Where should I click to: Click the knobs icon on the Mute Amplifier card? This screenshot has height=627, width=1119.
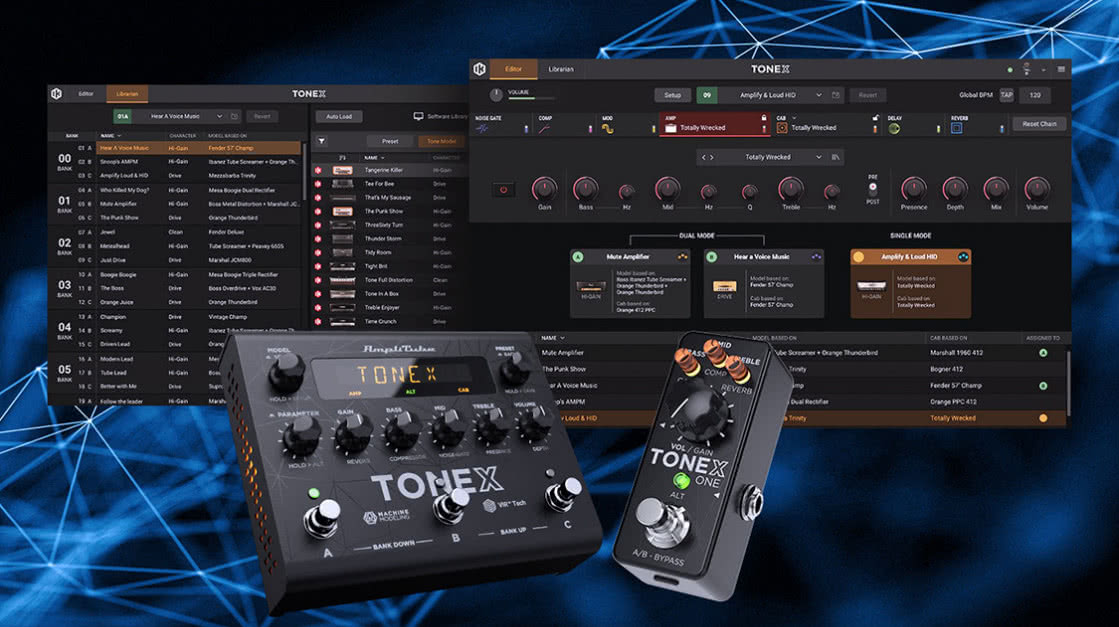(682, 257)
